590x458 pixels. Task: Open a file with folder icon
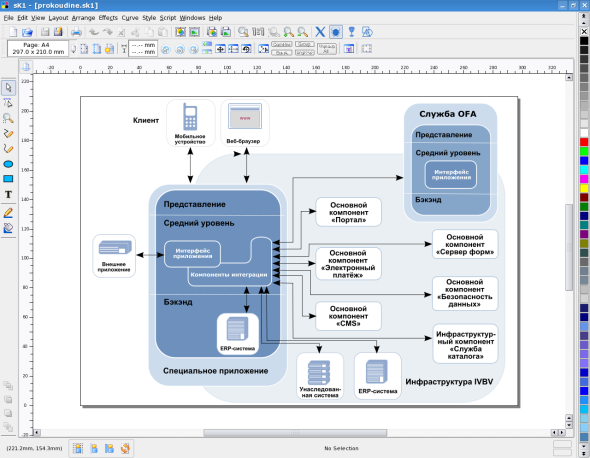[x=27, y=32]
